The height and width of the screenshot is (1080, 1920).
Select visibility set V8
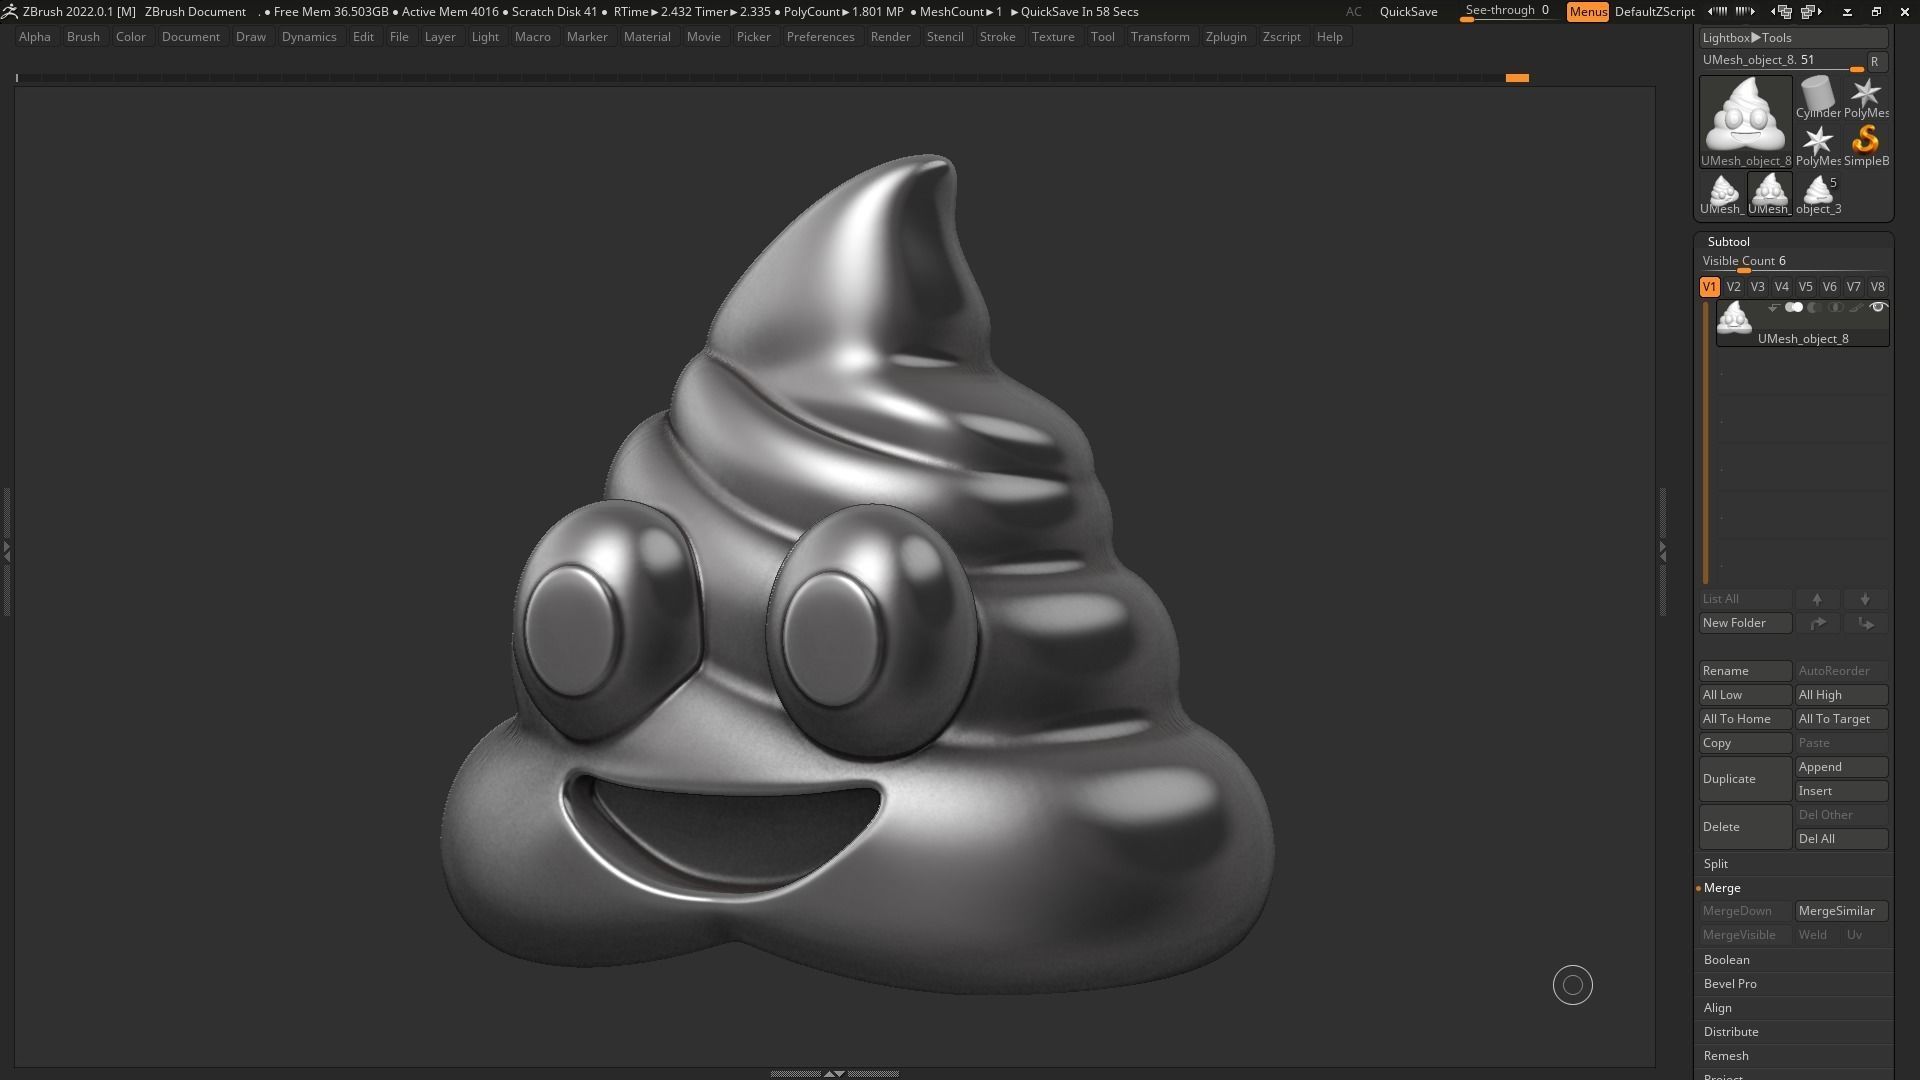click(1877, 287)
